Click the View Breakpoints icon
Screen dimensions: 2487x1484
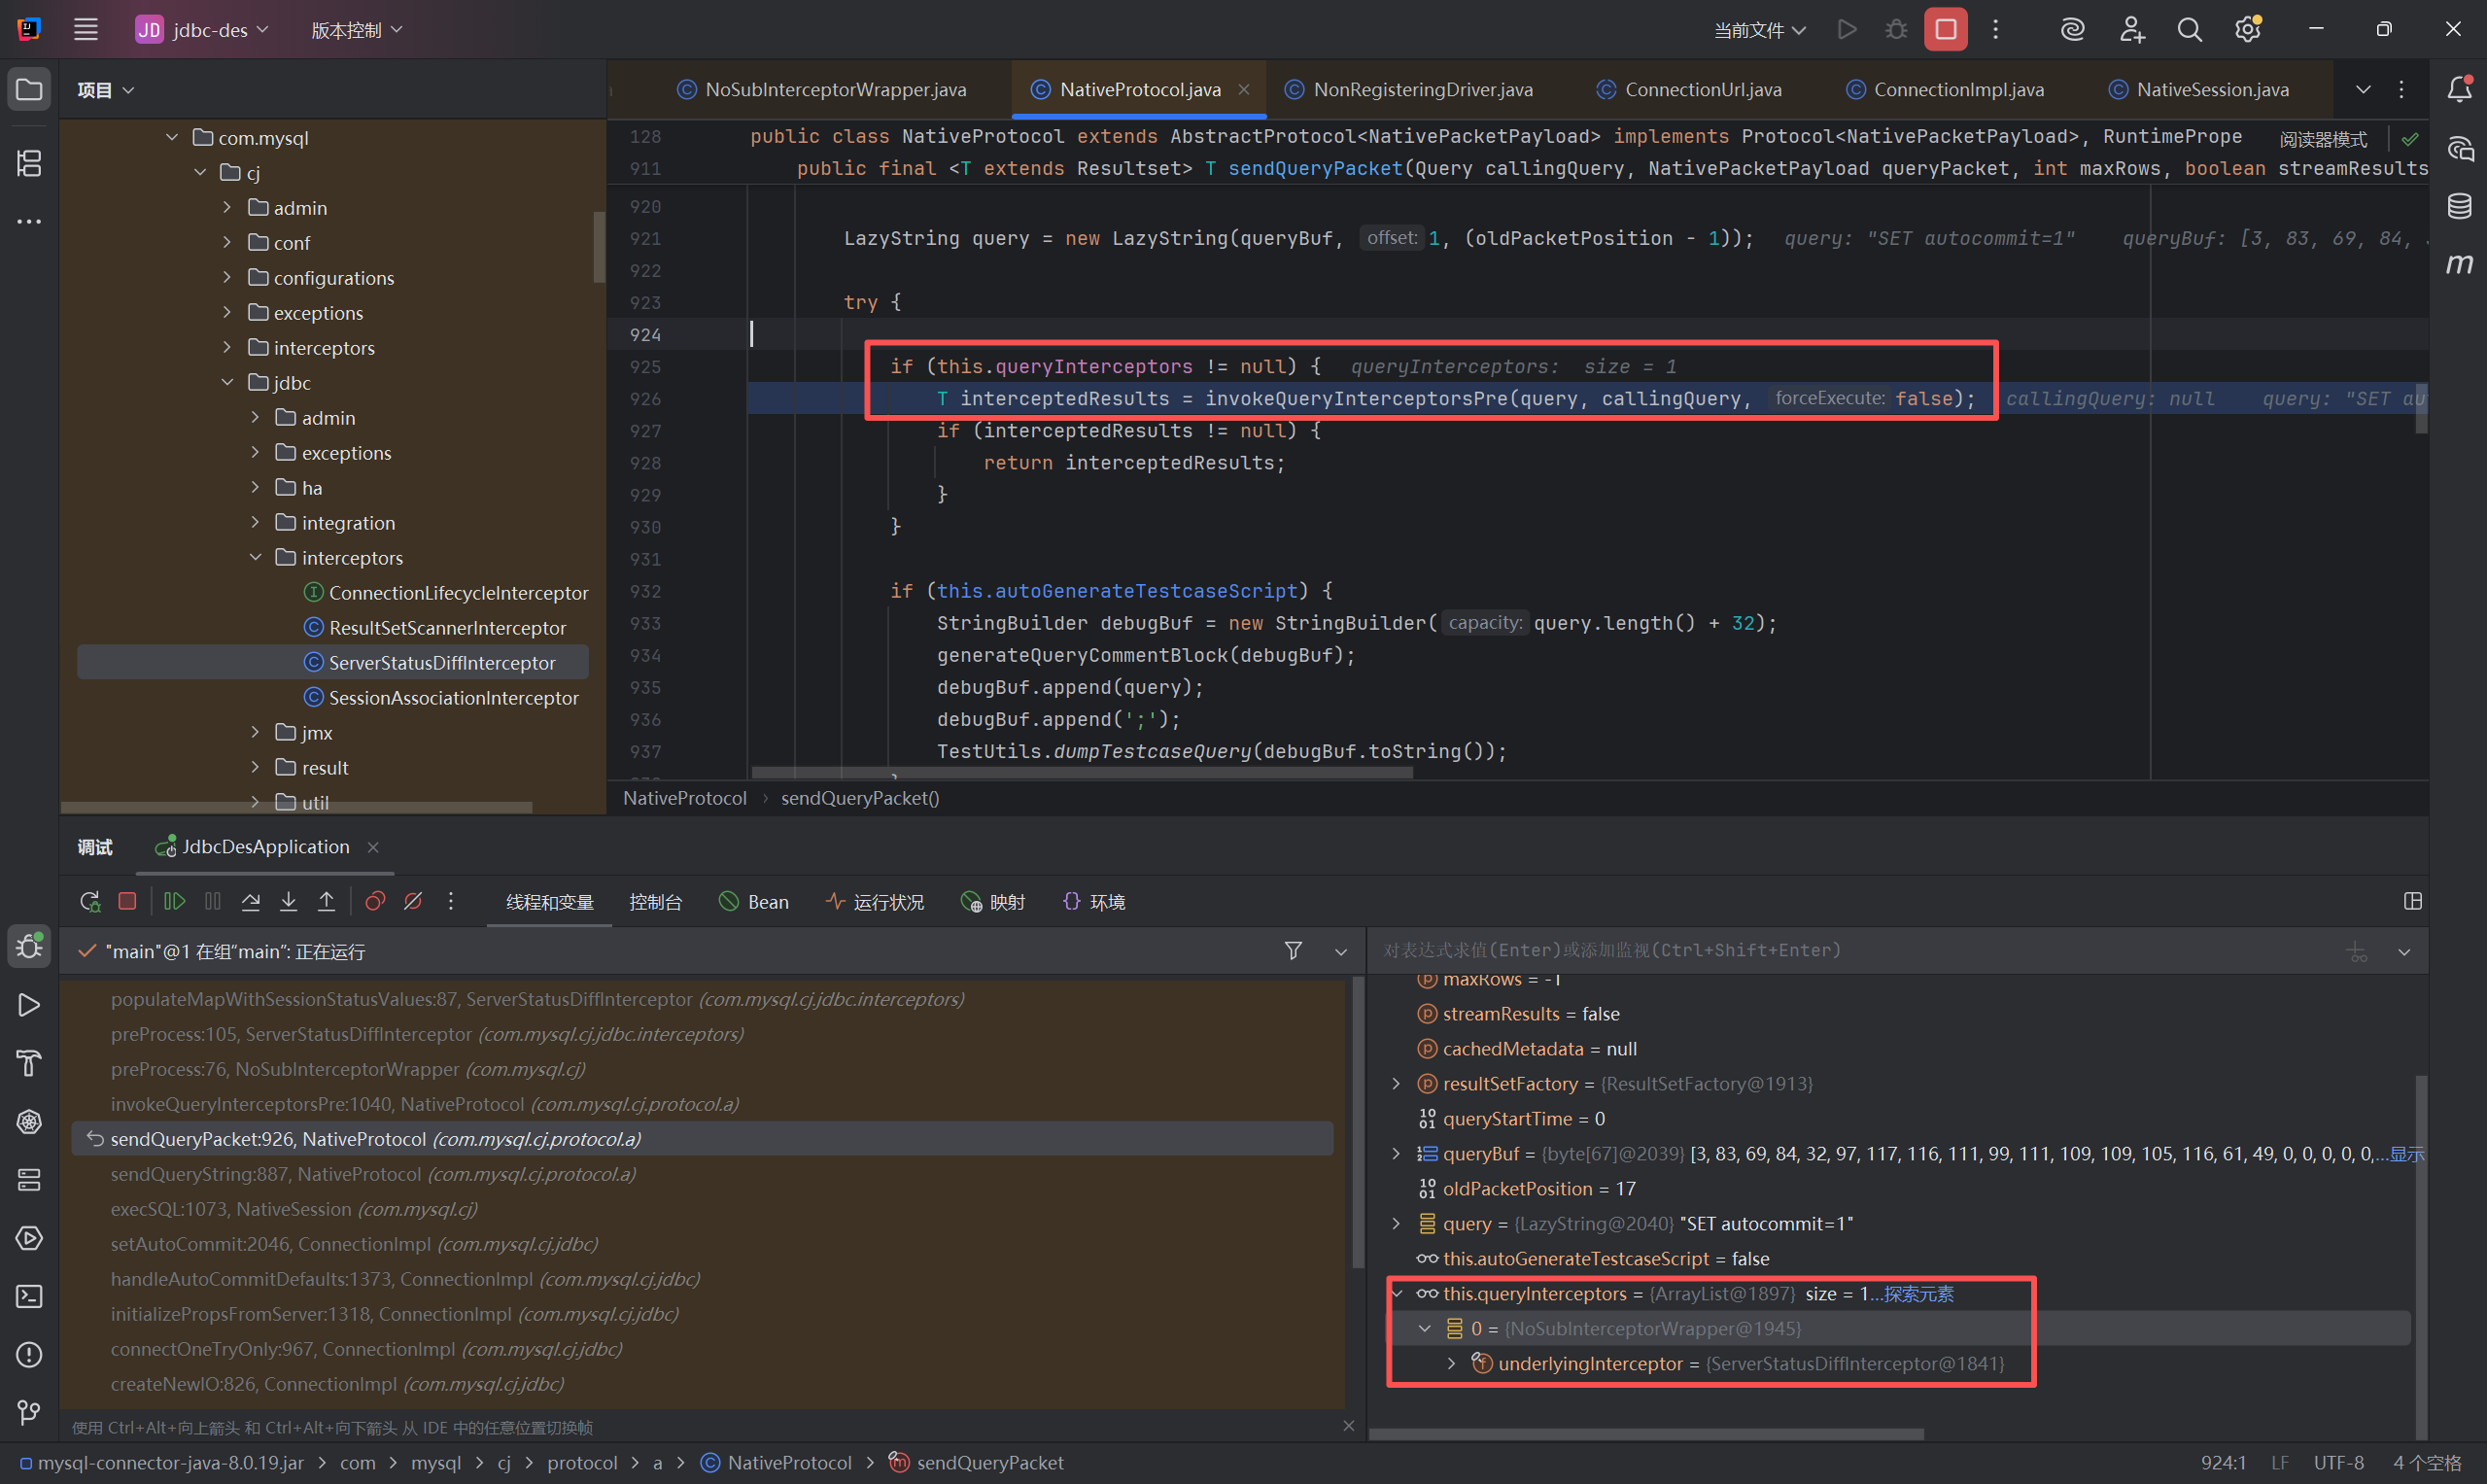(x=375, y=902)
